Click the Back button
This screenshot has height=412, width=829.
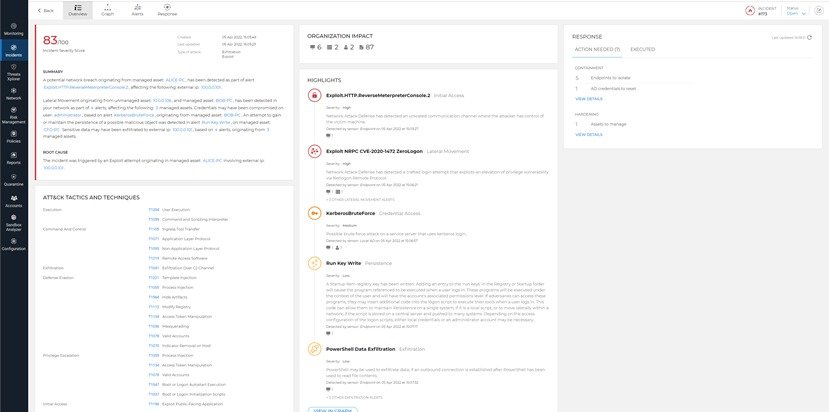(46, 11)
